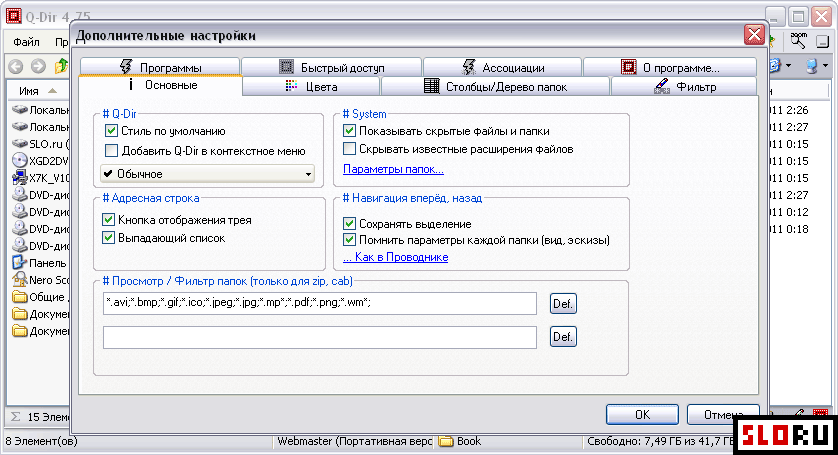Click the red Q-Dir icon on О программе tab
This screenshot has width=838, height=455.
pyautogui.click(x=628, y=67)
